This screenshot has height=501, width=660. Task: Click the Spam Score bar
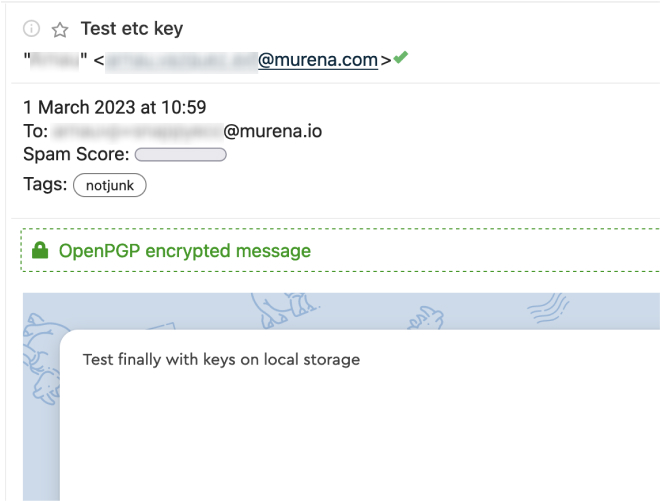click(180, 155)
